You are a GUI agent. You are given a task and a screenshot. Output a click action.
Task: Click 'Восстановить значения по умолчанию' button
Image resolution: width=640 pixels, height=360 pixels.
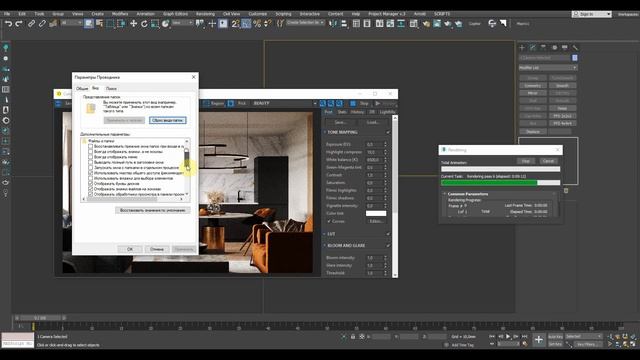pyautogui.click(x=153, y=210)
